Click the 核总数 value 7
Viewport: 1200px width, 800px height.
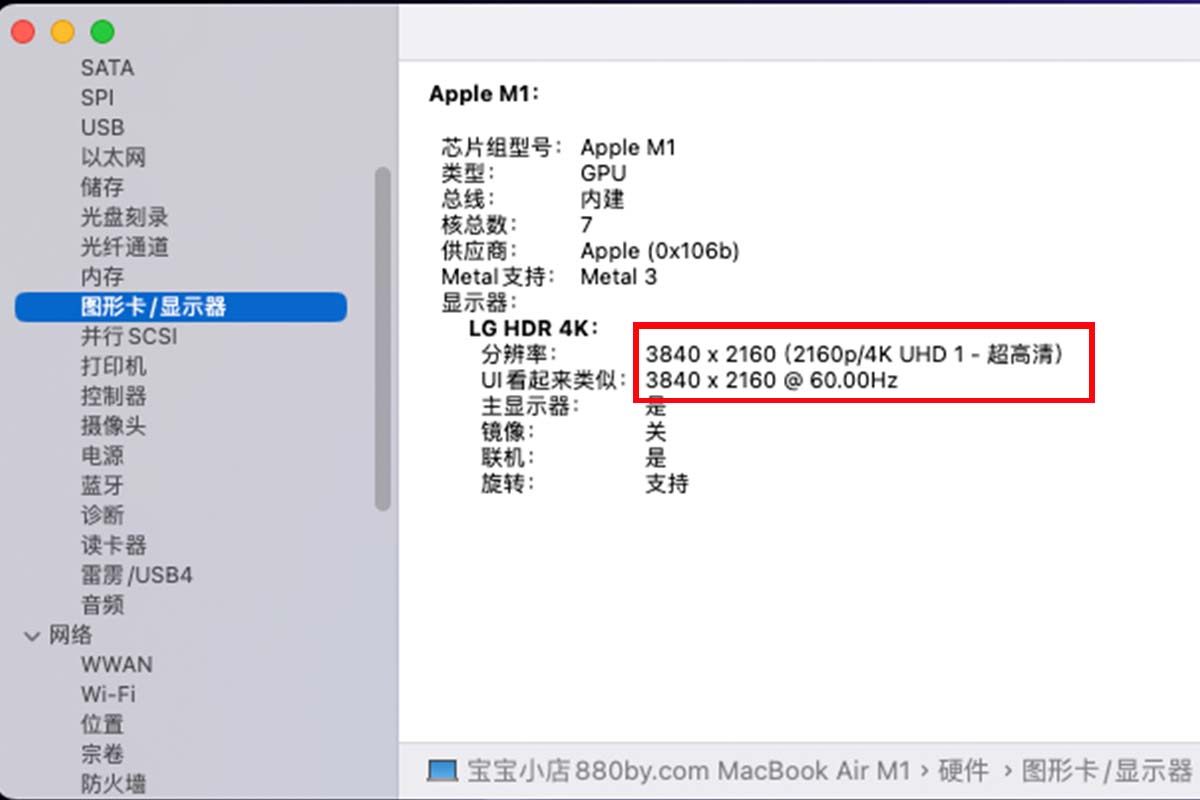click(x=586, y=225)
